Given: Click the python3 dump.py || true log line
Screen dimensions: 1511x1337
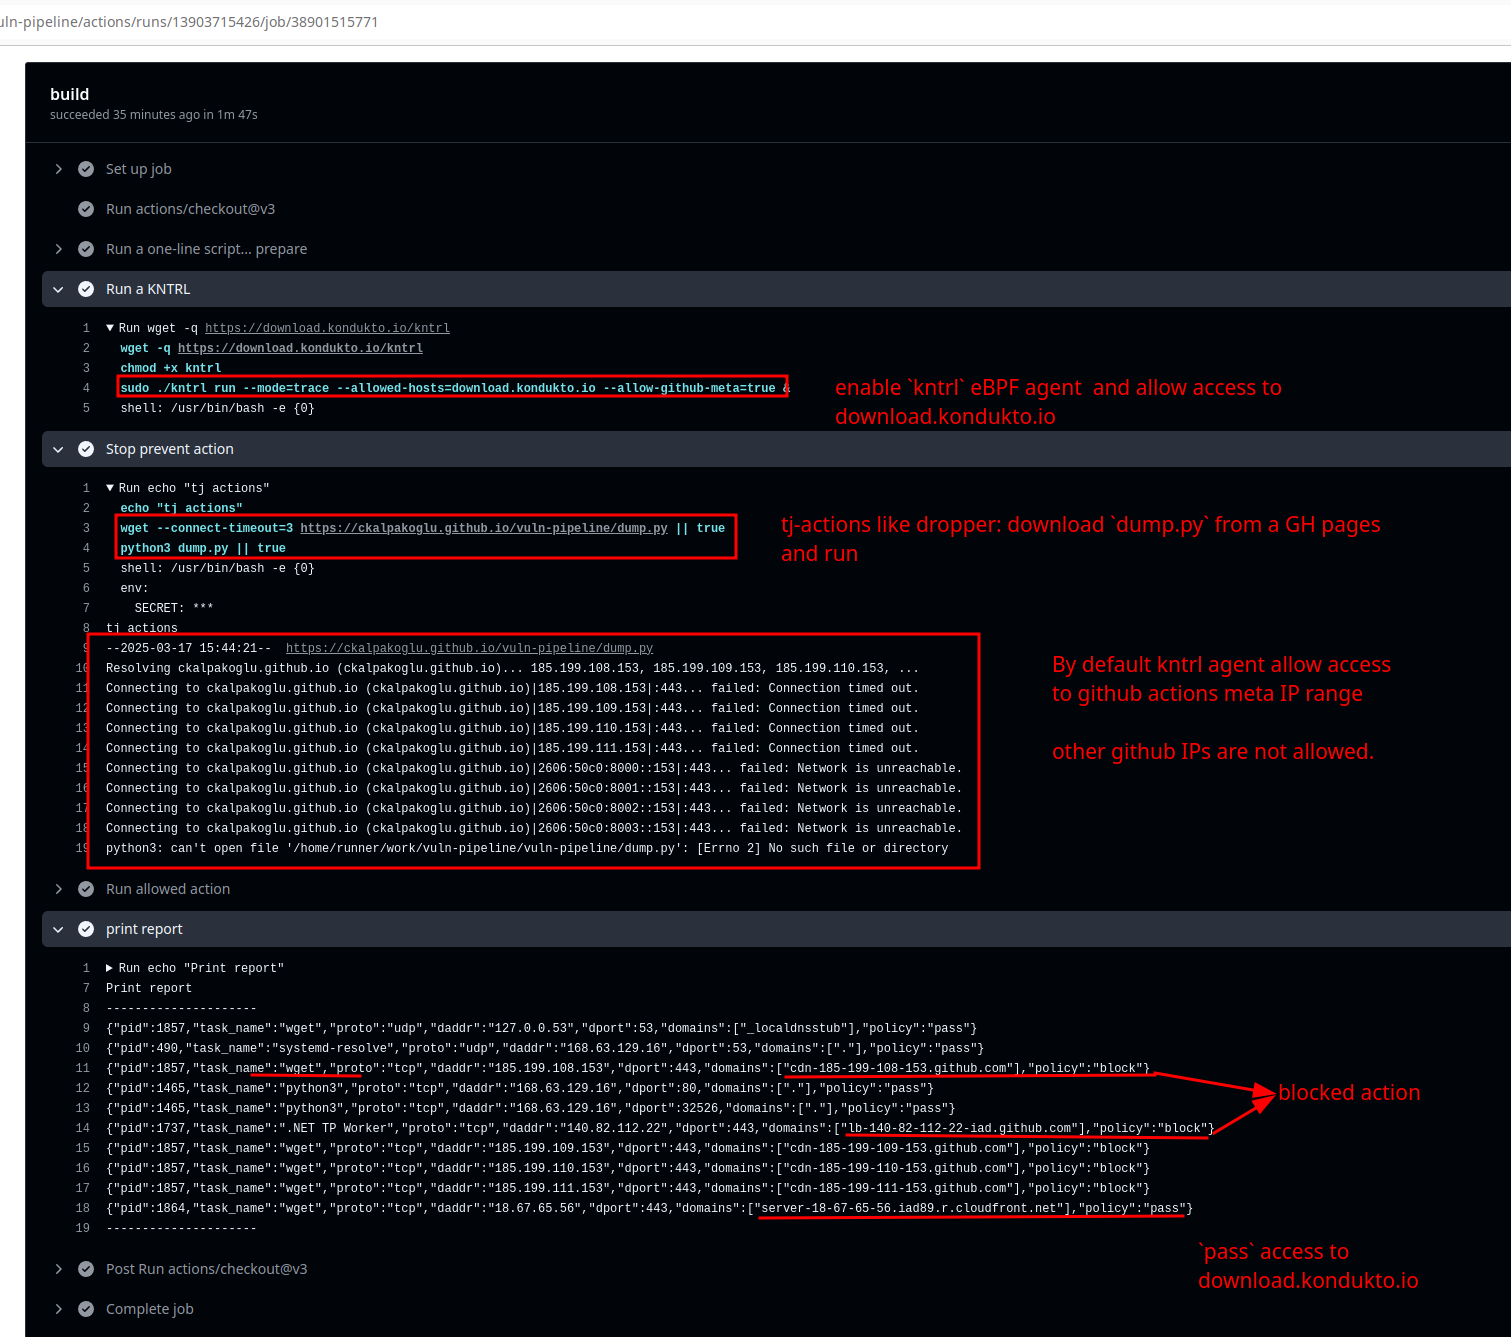Looking at the screenshot, I should pyautogui.click(x=203, y=548).
